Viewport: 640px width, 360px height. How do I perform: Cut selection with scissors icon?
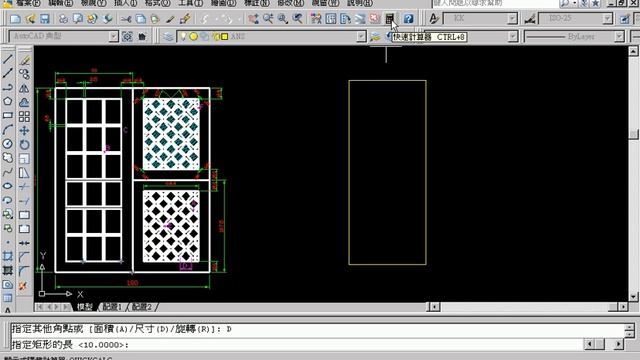point(126,18)
